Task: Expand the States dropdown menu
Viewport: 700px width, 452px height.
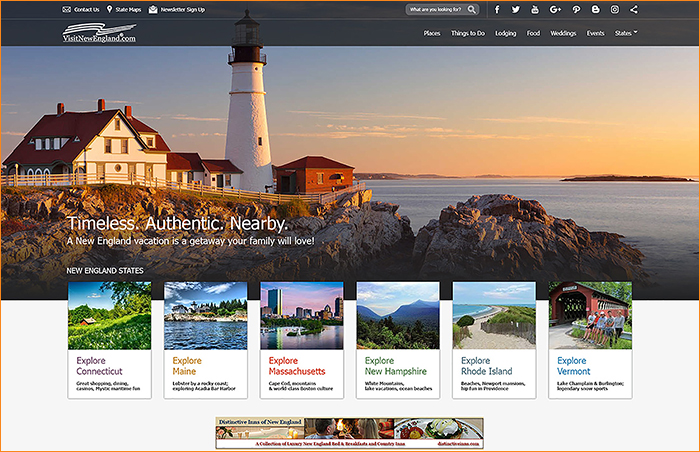Action: (626, 33)
